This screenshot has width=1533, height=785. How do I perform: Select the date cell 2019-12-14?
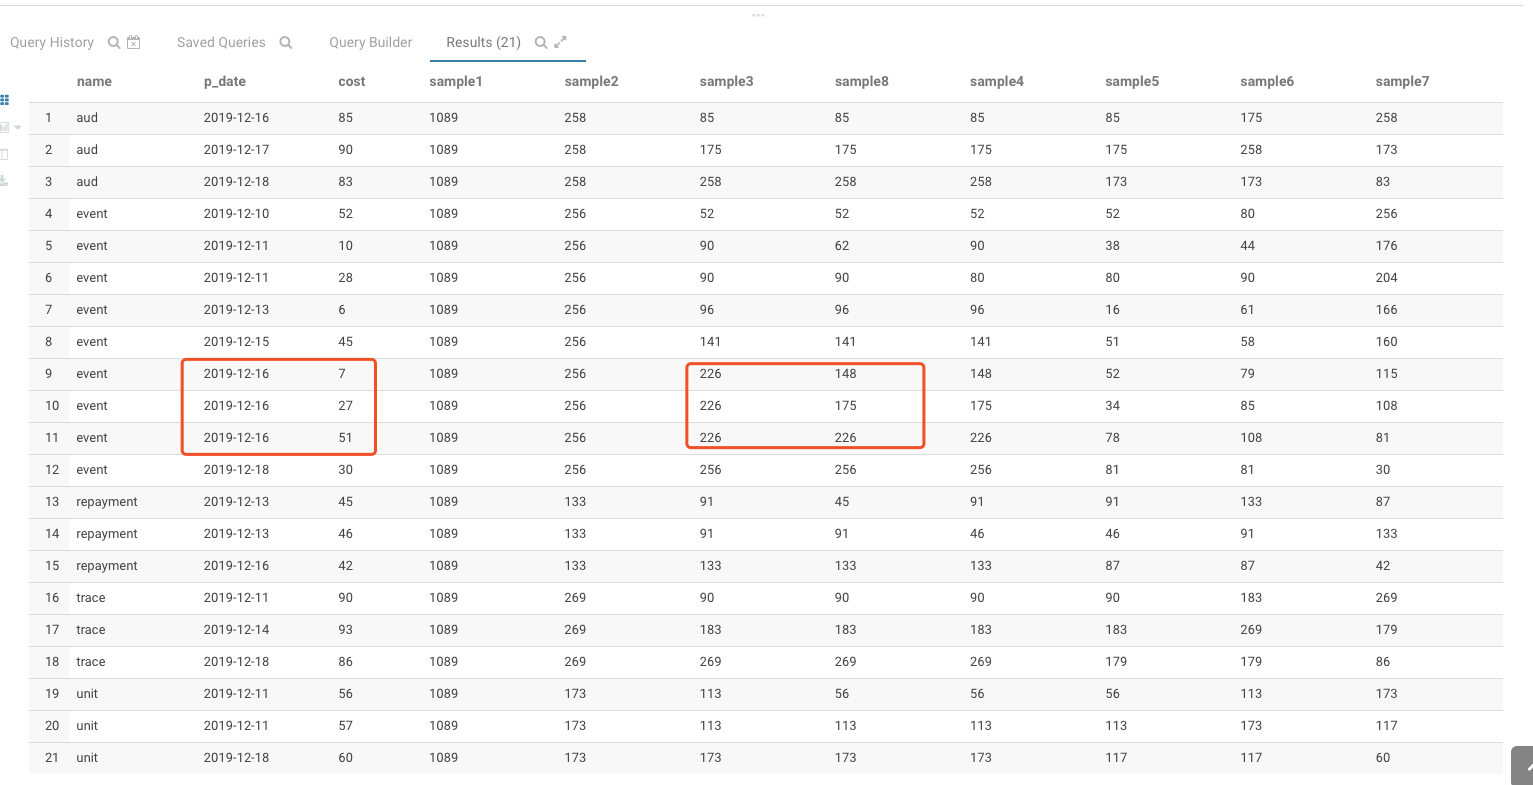(x=236, y=629)
